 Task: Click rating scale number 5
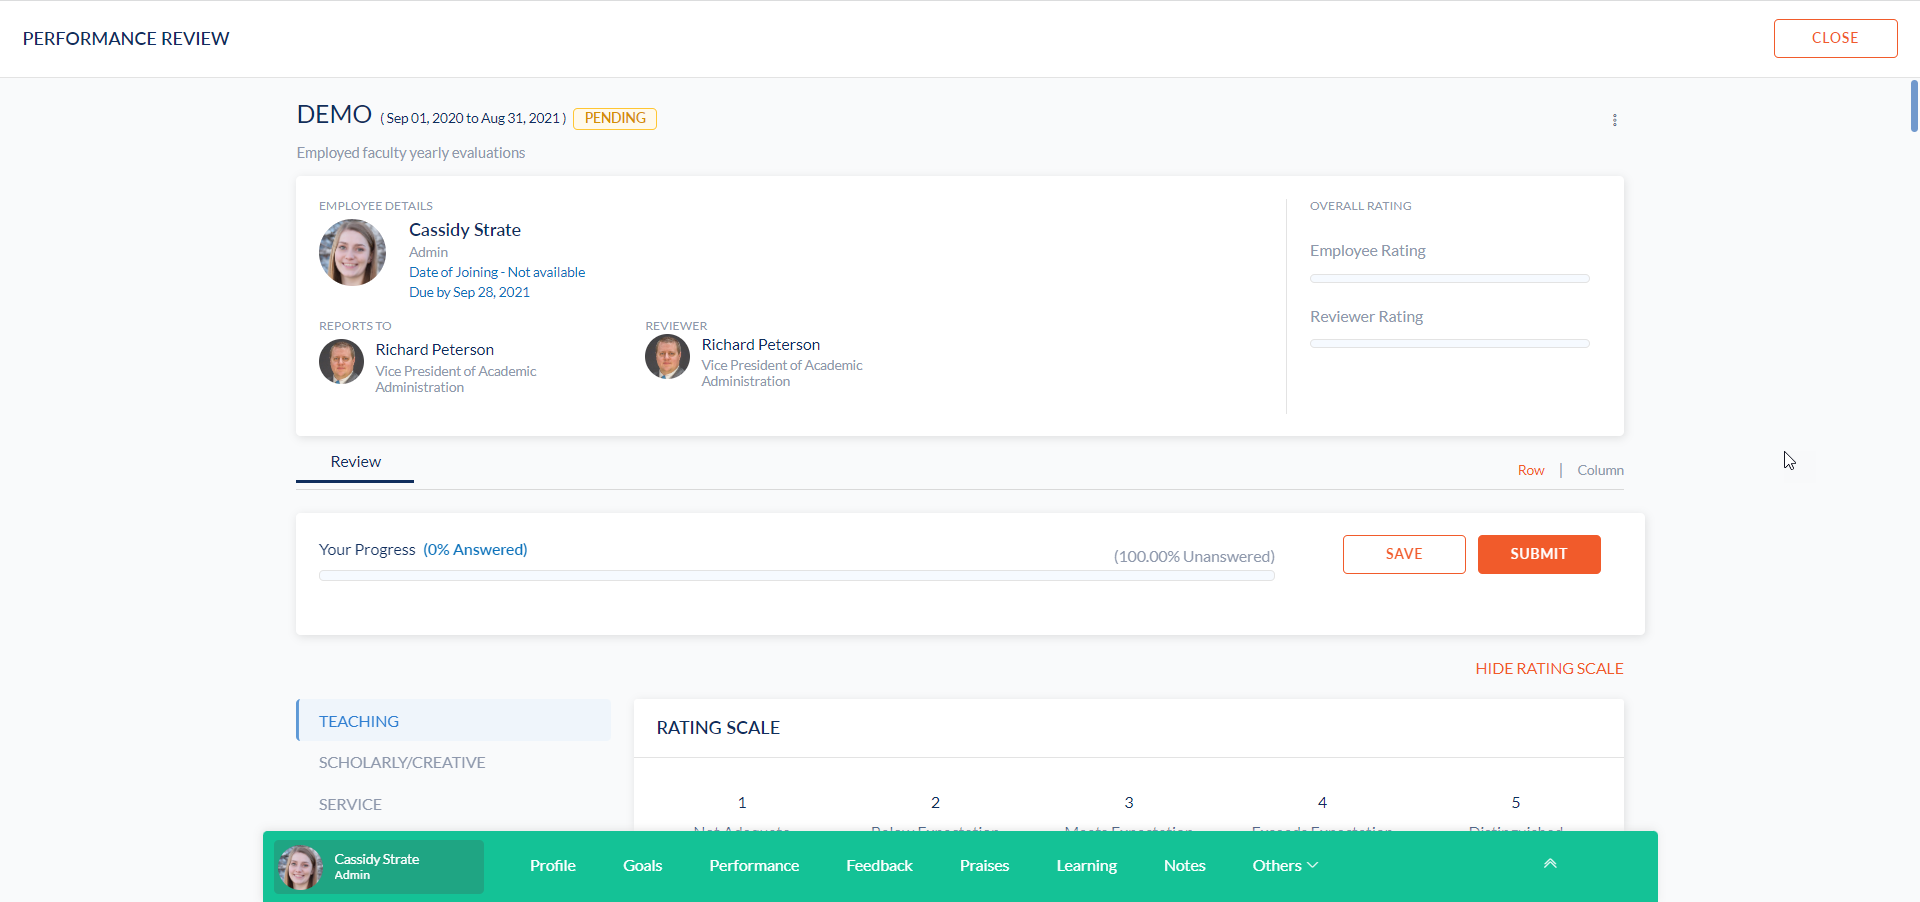click(x=1516, y=802)
